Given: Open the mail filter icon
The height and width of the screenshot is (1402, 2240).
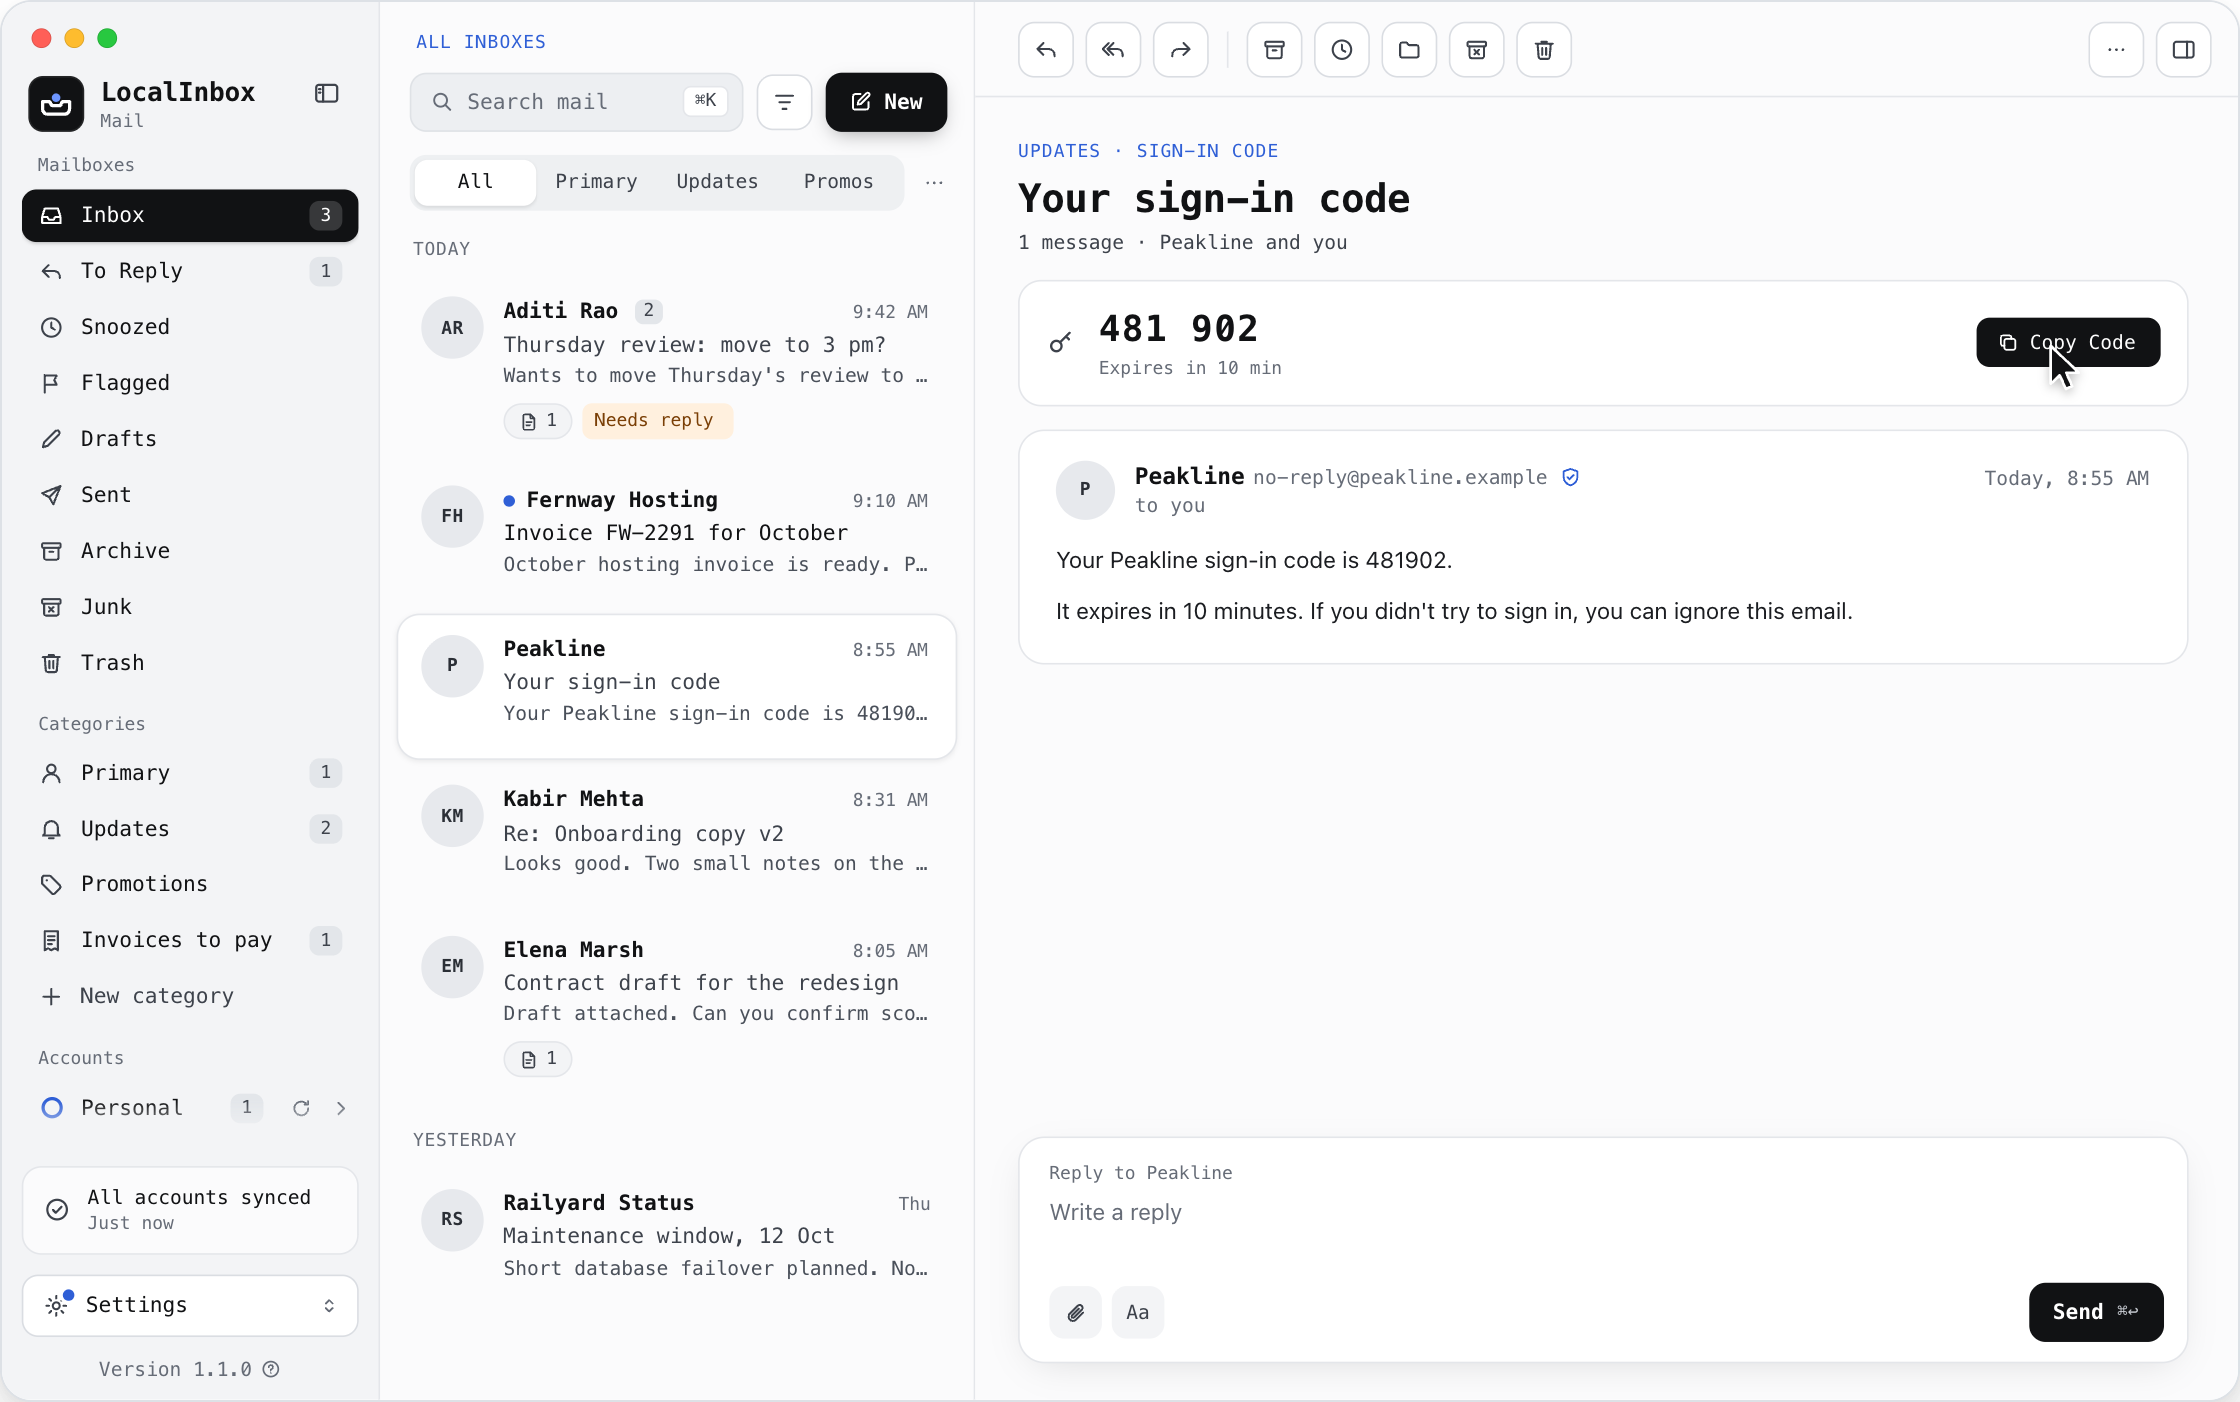Looking at the screenshot, I should click(784, 102).
